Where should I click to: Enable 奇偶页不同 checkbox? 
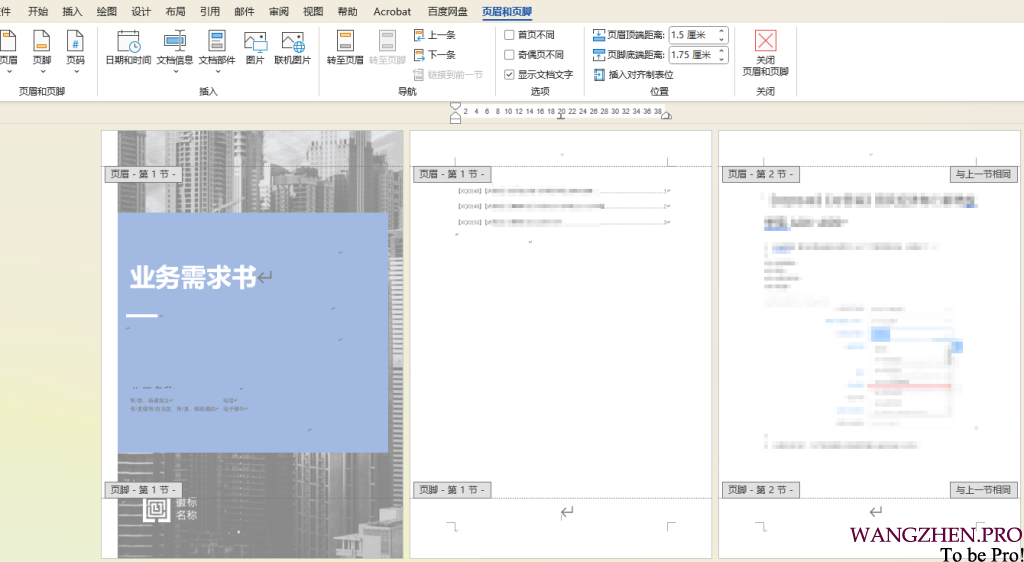coord(510,55)
